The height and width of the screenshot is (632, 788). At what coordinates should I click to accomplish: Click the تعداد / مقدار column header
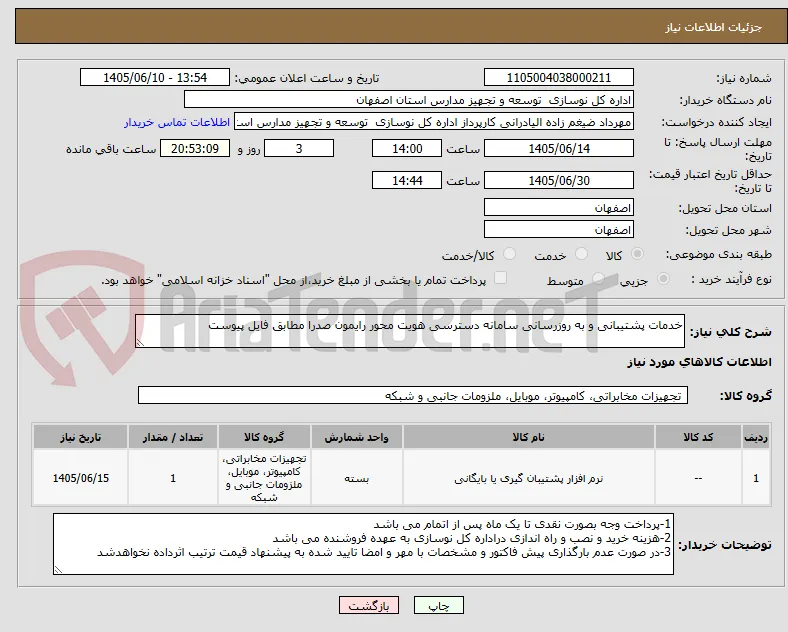173,437
